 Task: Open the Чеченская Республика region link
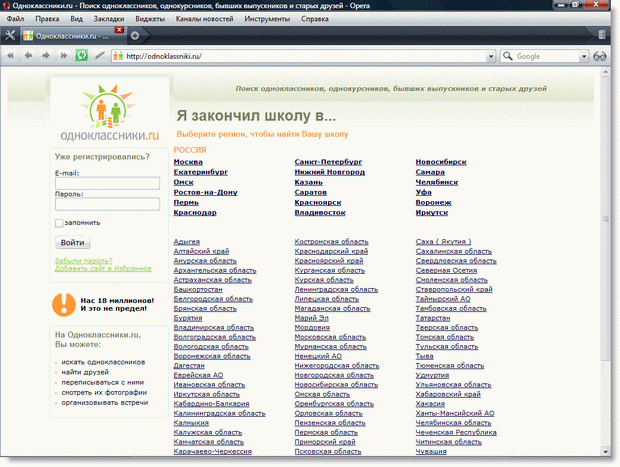[x=456, y=433]
